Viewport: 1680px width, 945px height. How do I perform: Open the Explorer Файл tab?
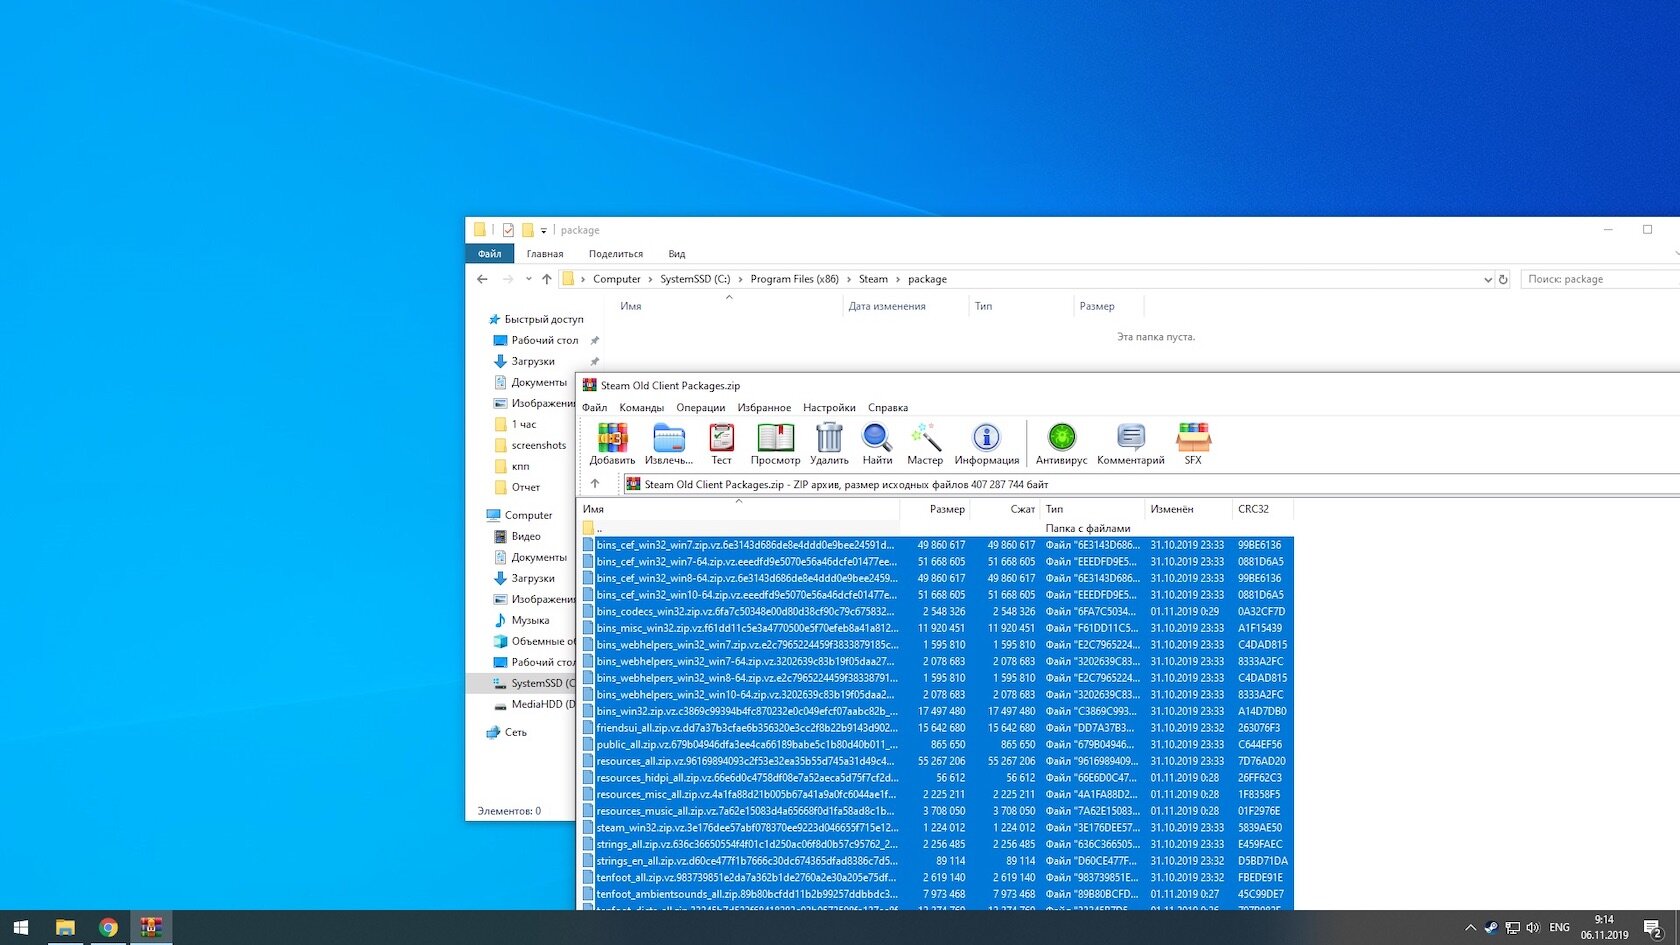(490, 254)
